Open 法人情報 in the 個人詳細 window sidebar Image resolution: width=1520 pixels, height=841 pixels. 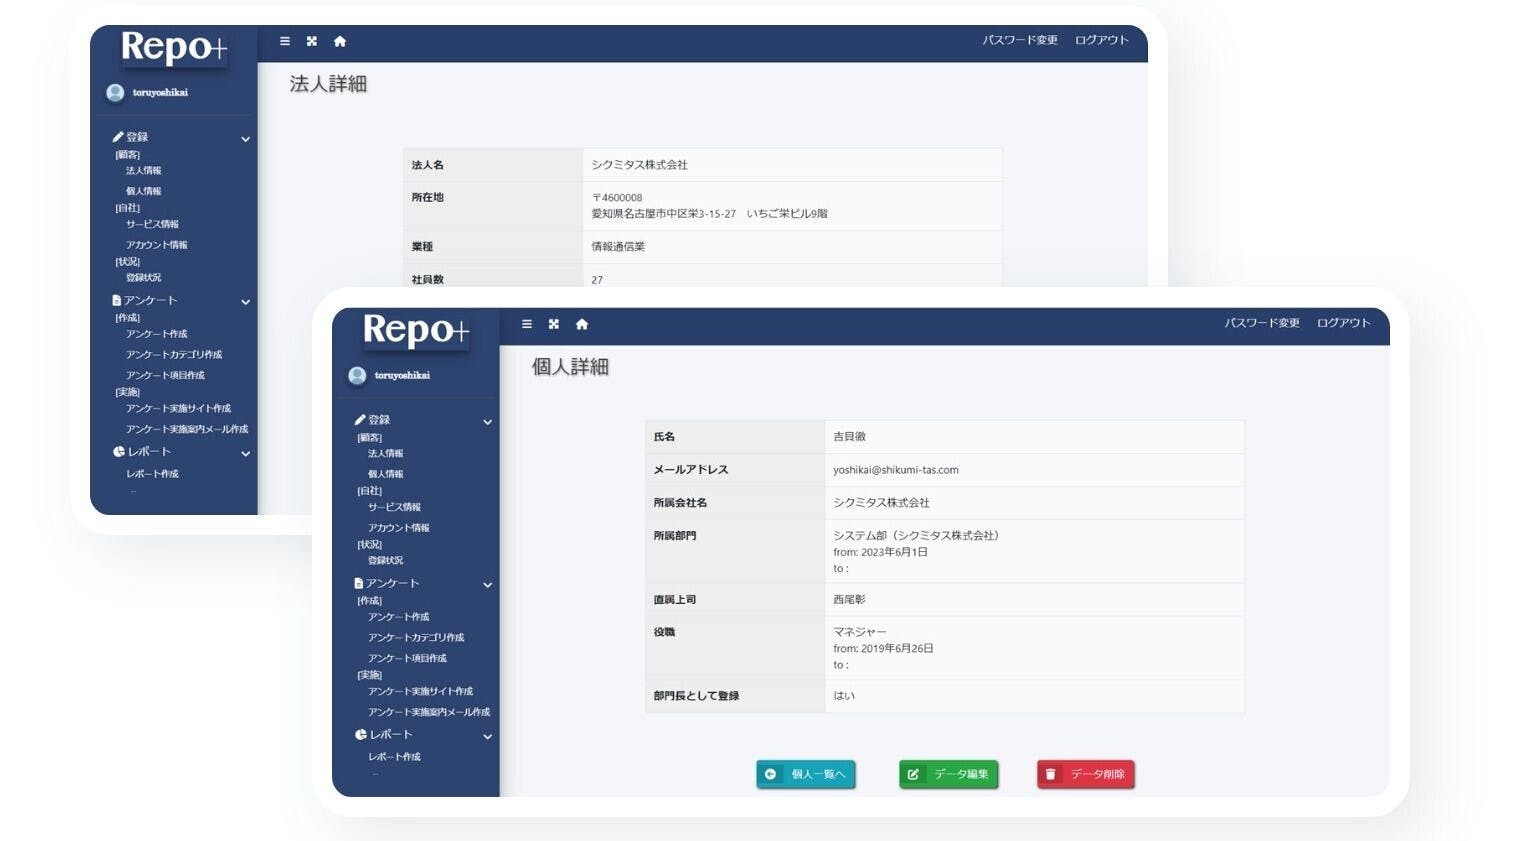coord(385,454)
